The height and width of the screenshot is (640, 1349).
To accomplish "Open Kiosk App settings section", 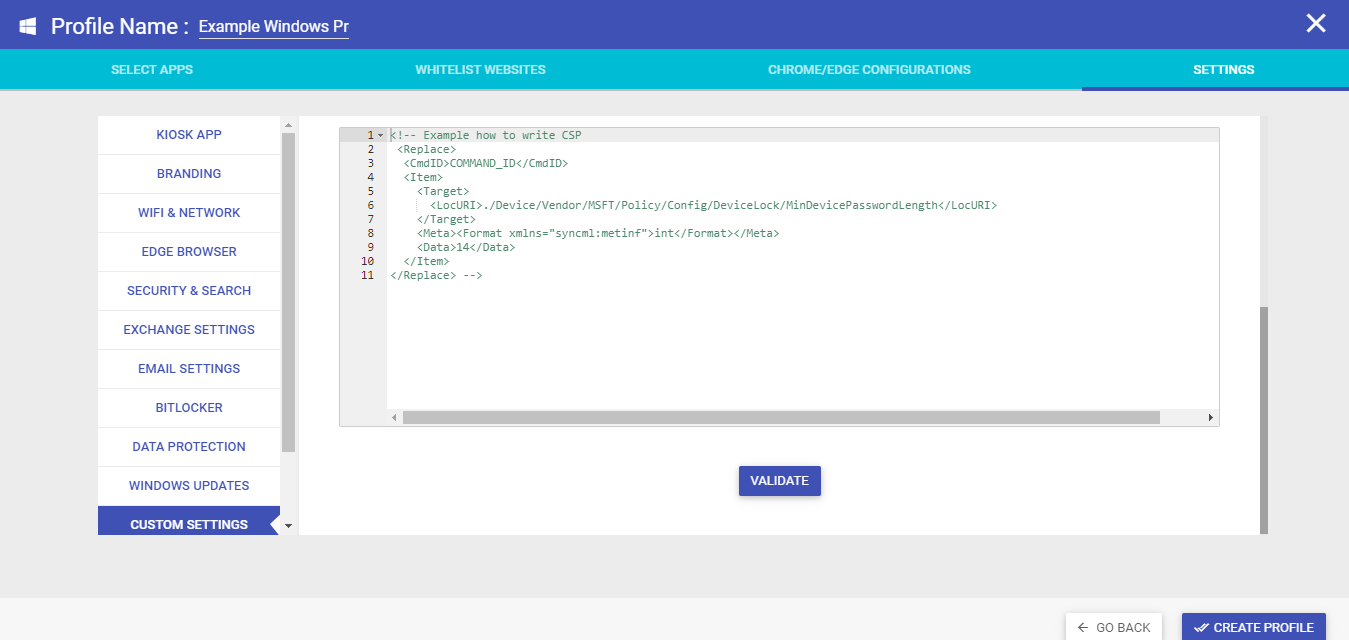I will click(189, 135).
